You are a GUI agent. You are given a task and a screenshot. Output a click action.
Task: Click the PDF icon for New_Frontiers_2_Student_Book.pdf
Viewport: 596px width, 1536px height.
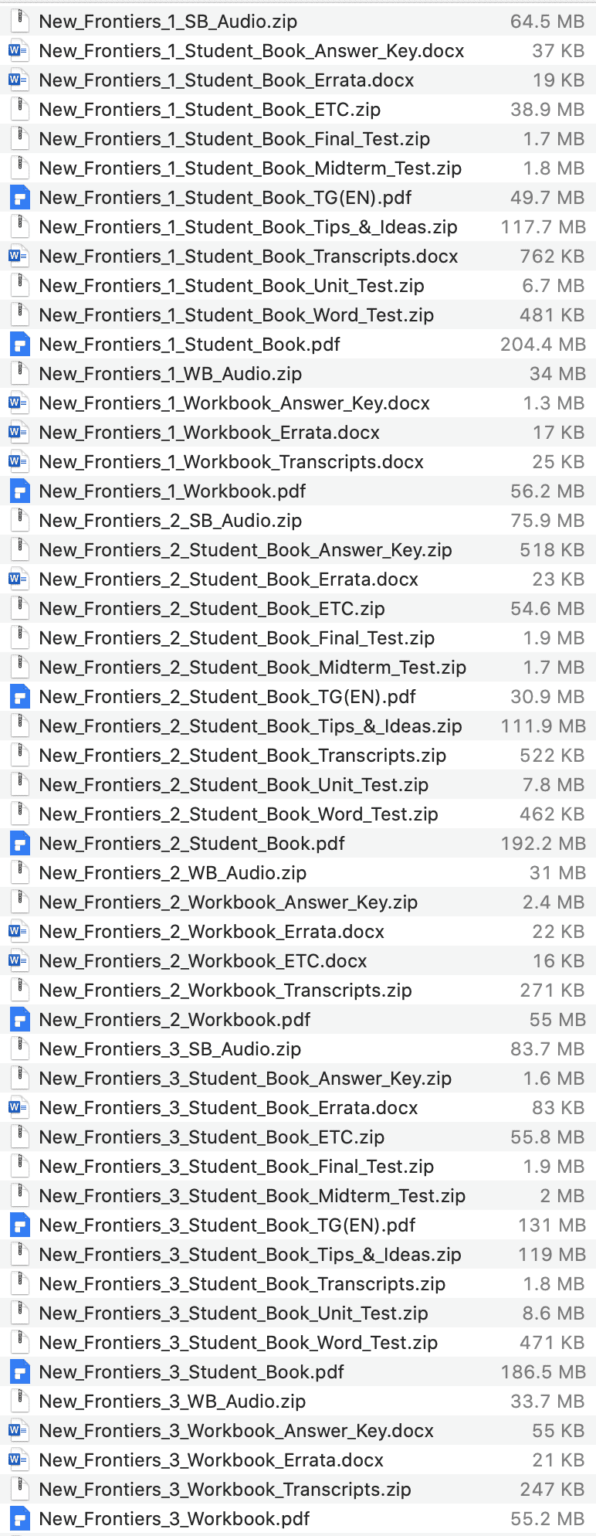[22, 843]
